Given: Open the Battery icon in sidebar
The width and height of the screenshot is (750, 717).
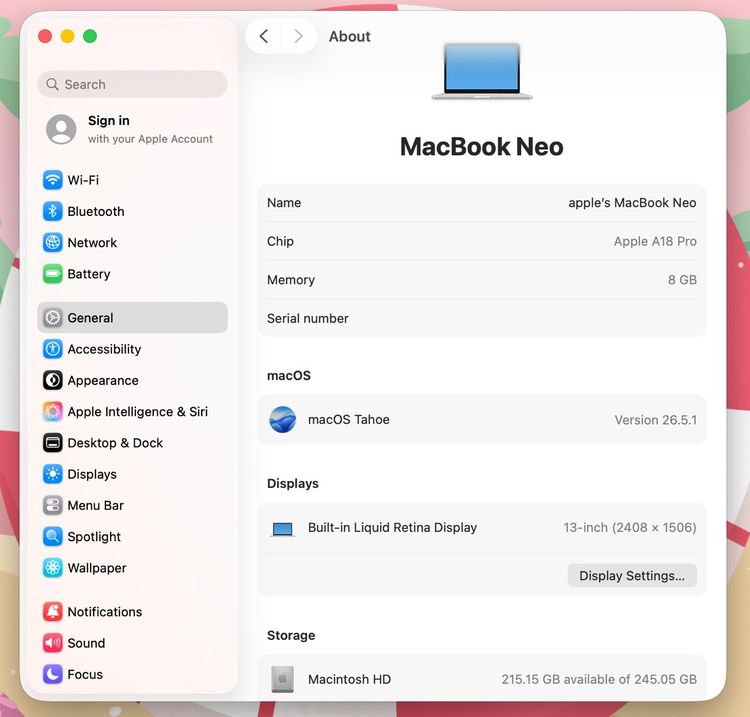Looking at the screenshot, I should (53, 274).
